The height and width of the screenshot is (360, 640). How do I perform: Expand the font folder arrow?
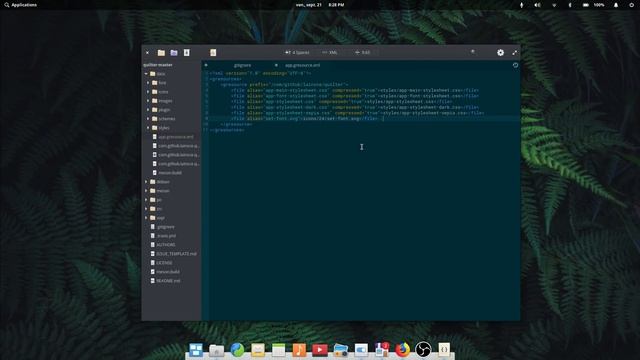[148, 83]
